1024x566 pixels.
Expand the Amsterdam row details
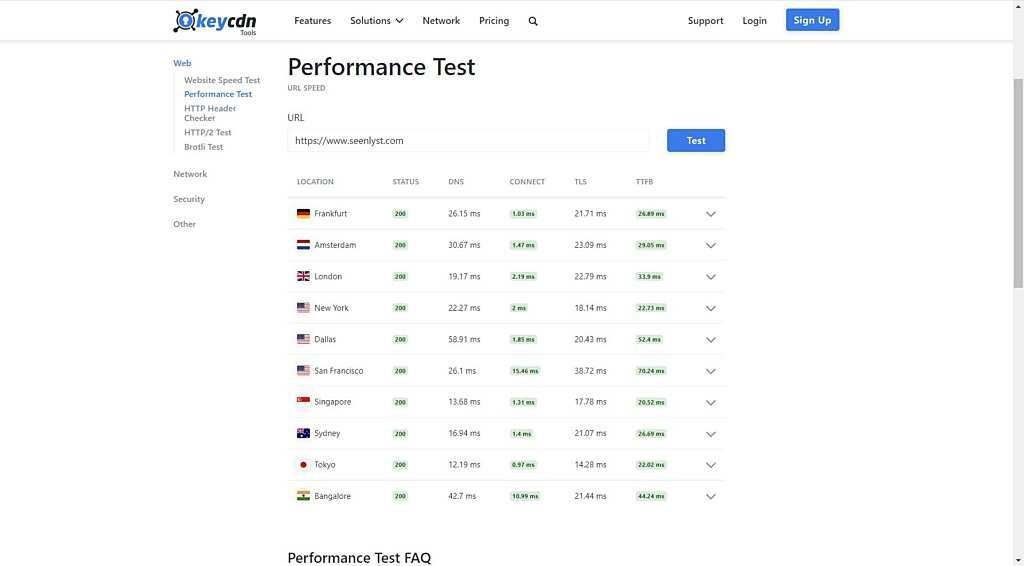click(711, 245)
